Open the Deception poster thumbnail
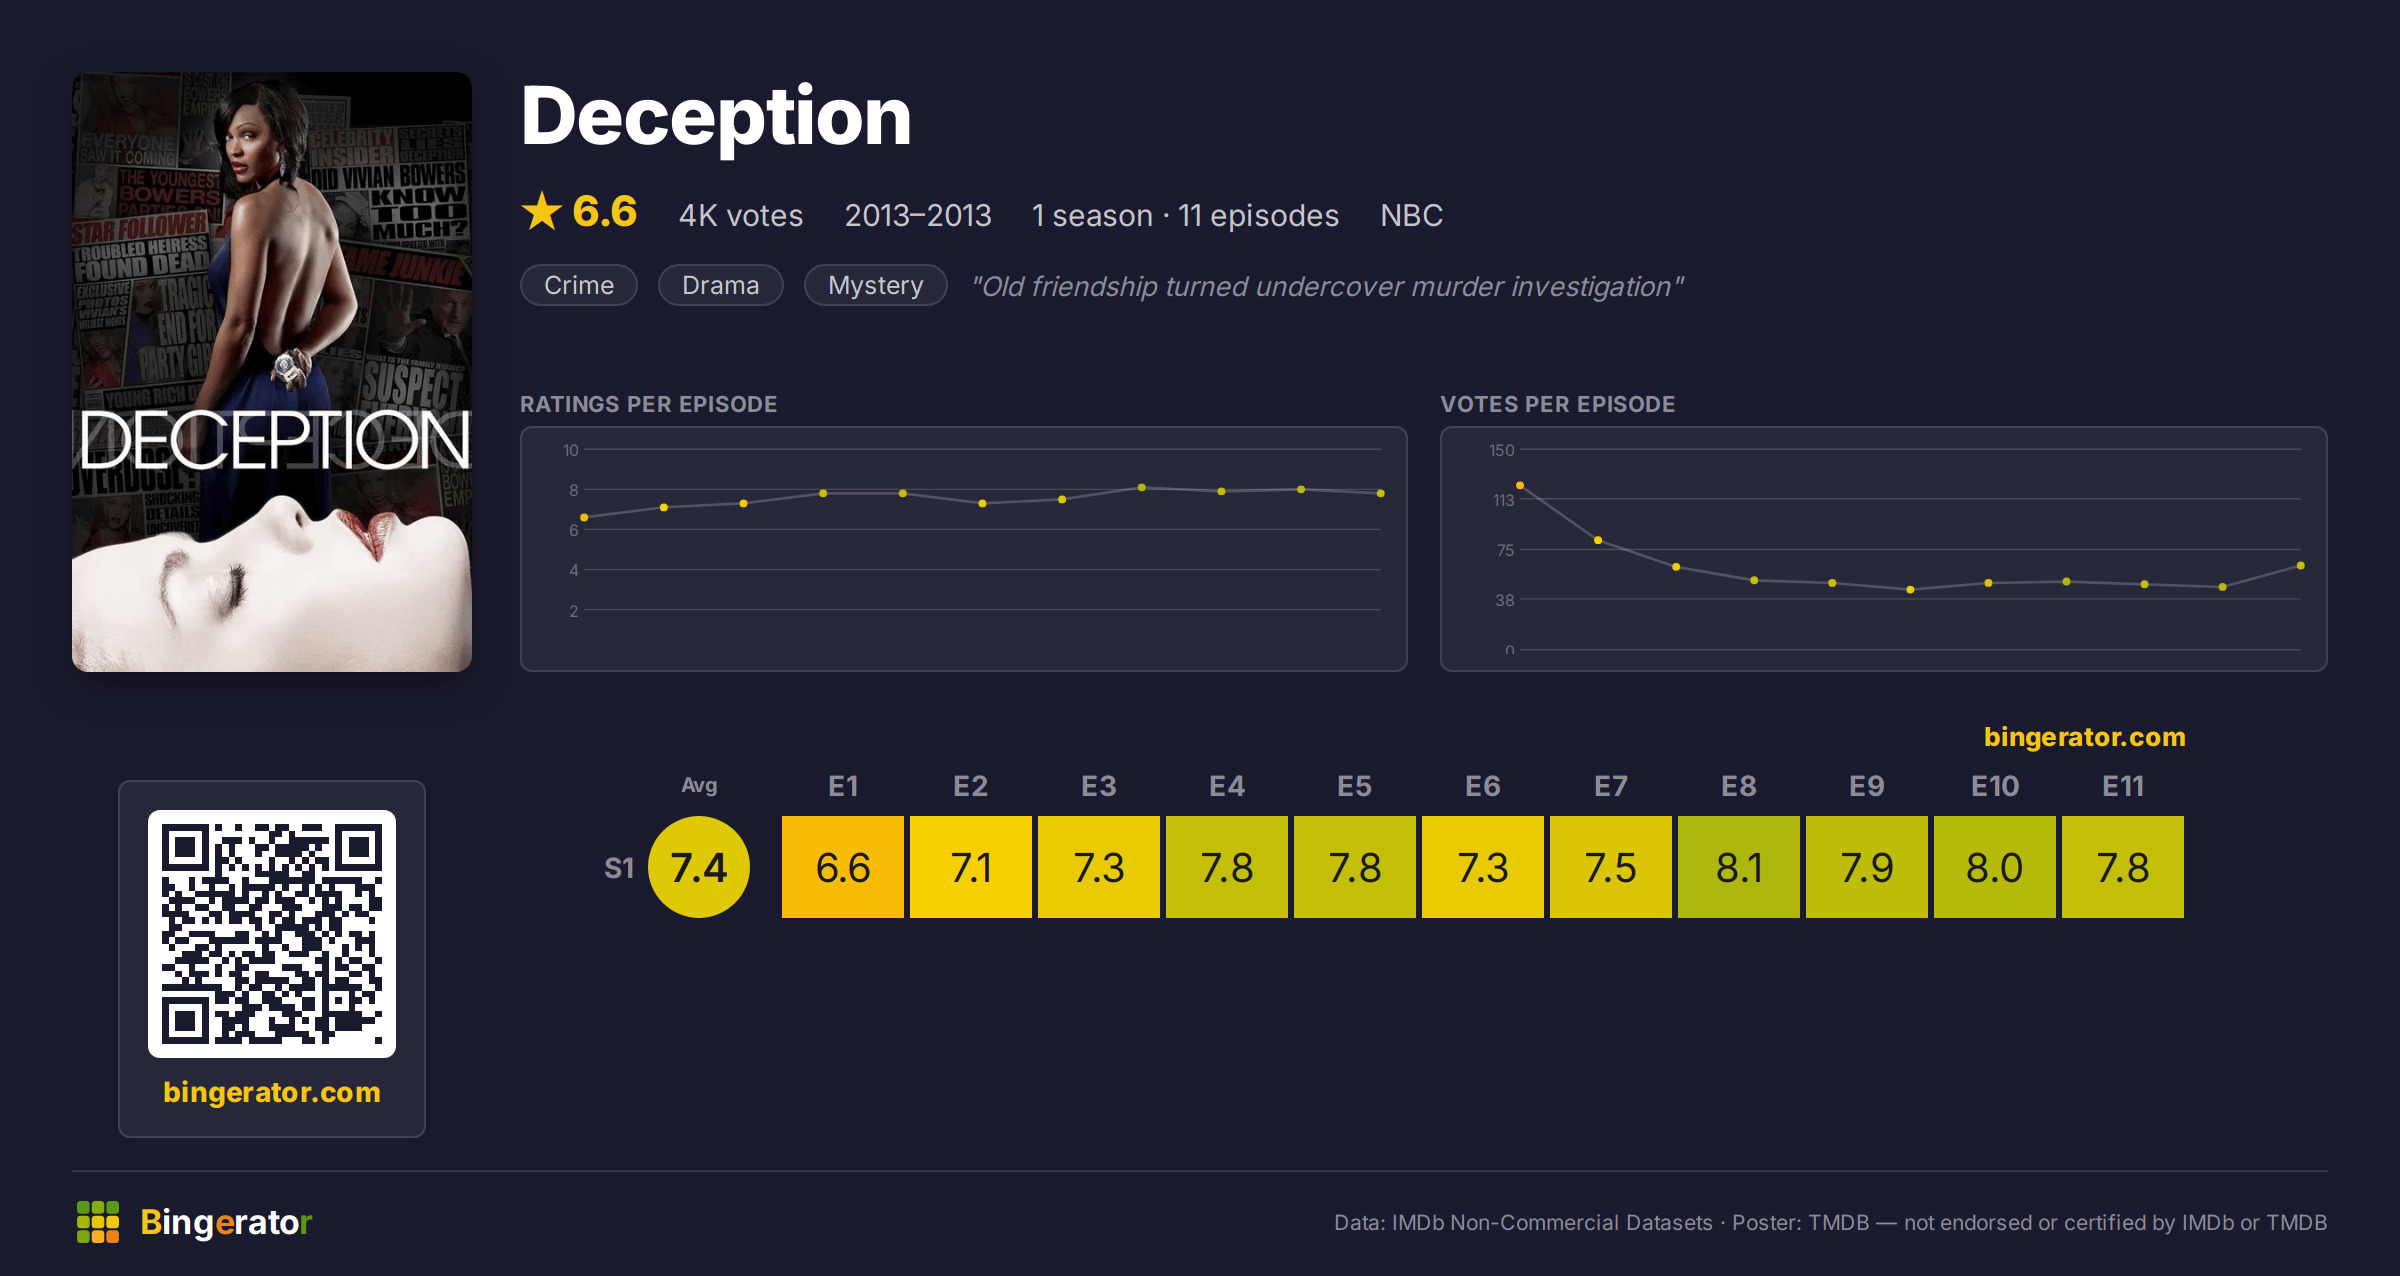 coord(272,372)
